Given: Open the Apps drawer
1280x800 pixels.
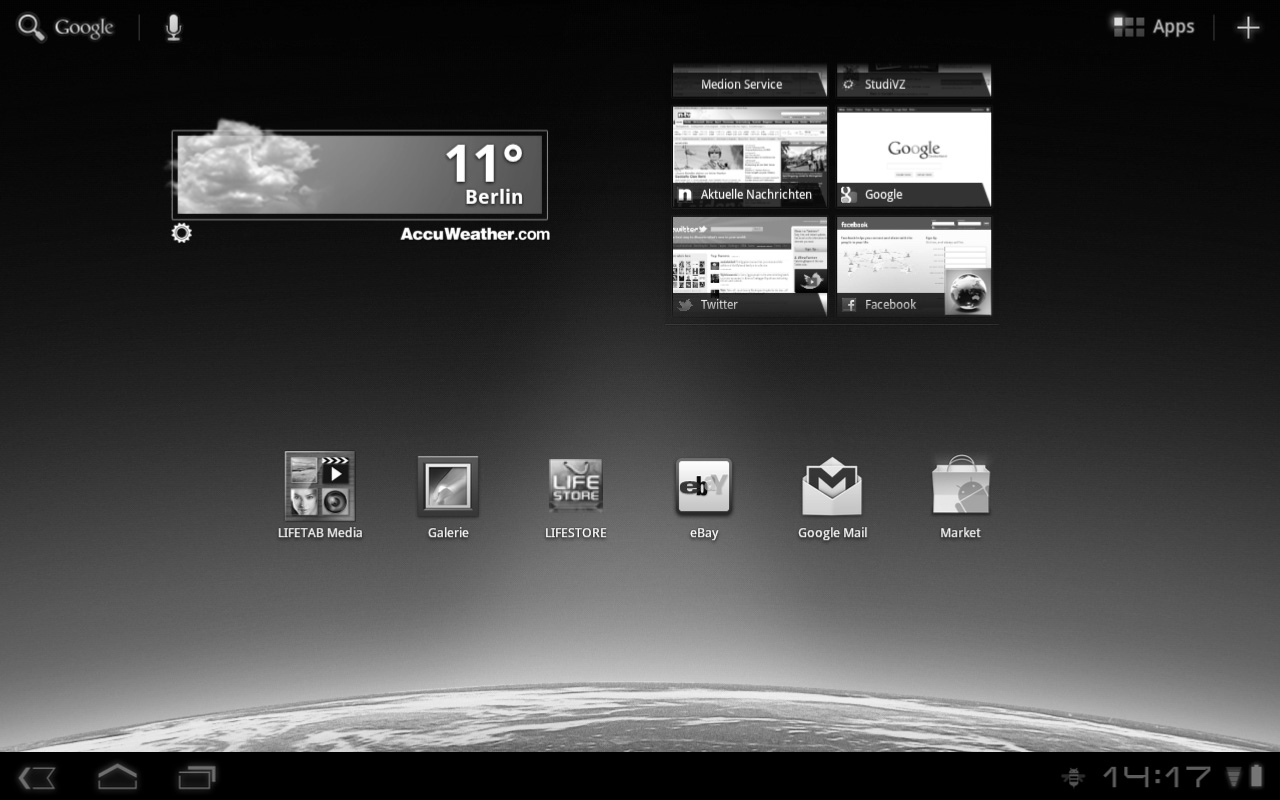Looking at the screenshot, I should click(1154, 27).
